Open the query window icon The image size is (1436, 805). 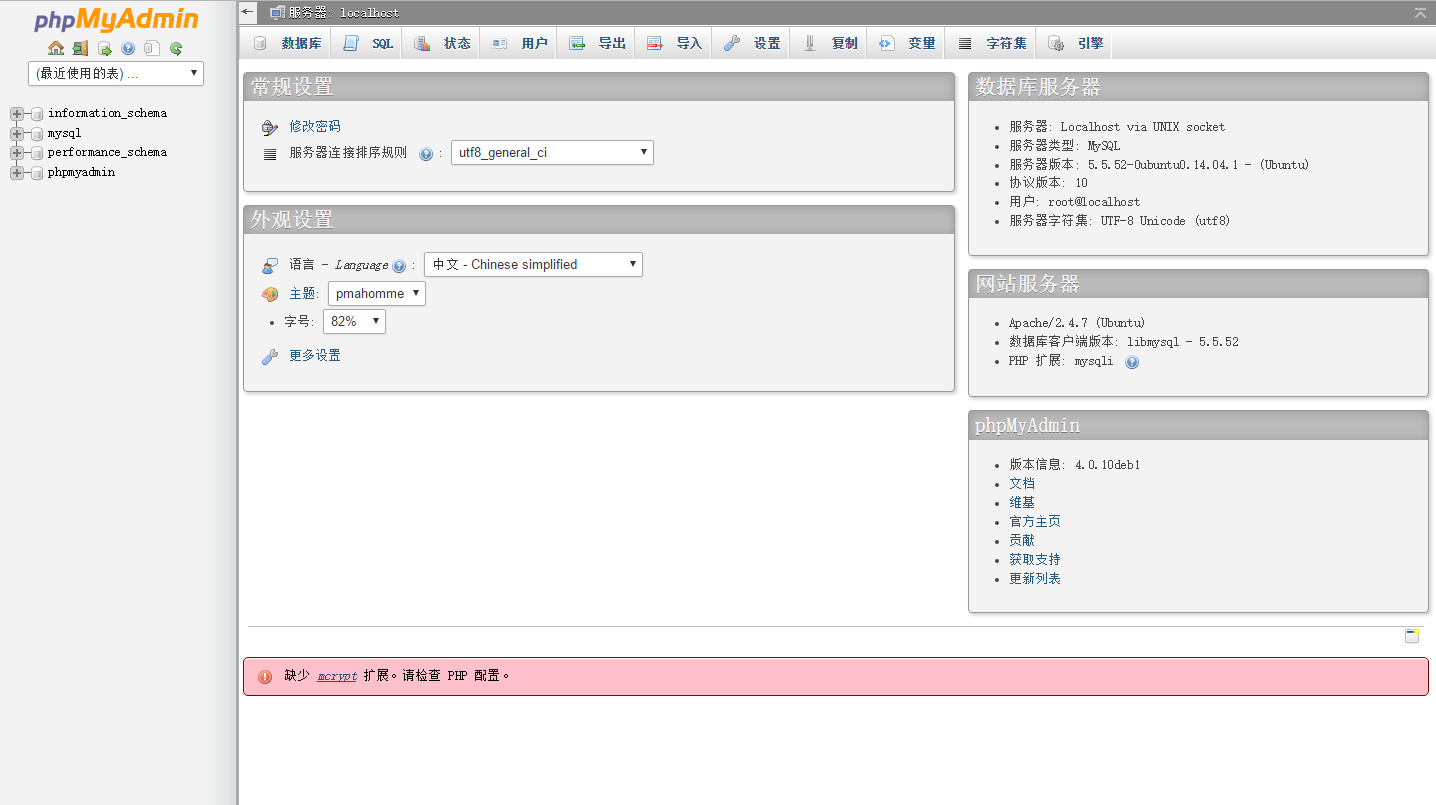(x=104, y=48)
